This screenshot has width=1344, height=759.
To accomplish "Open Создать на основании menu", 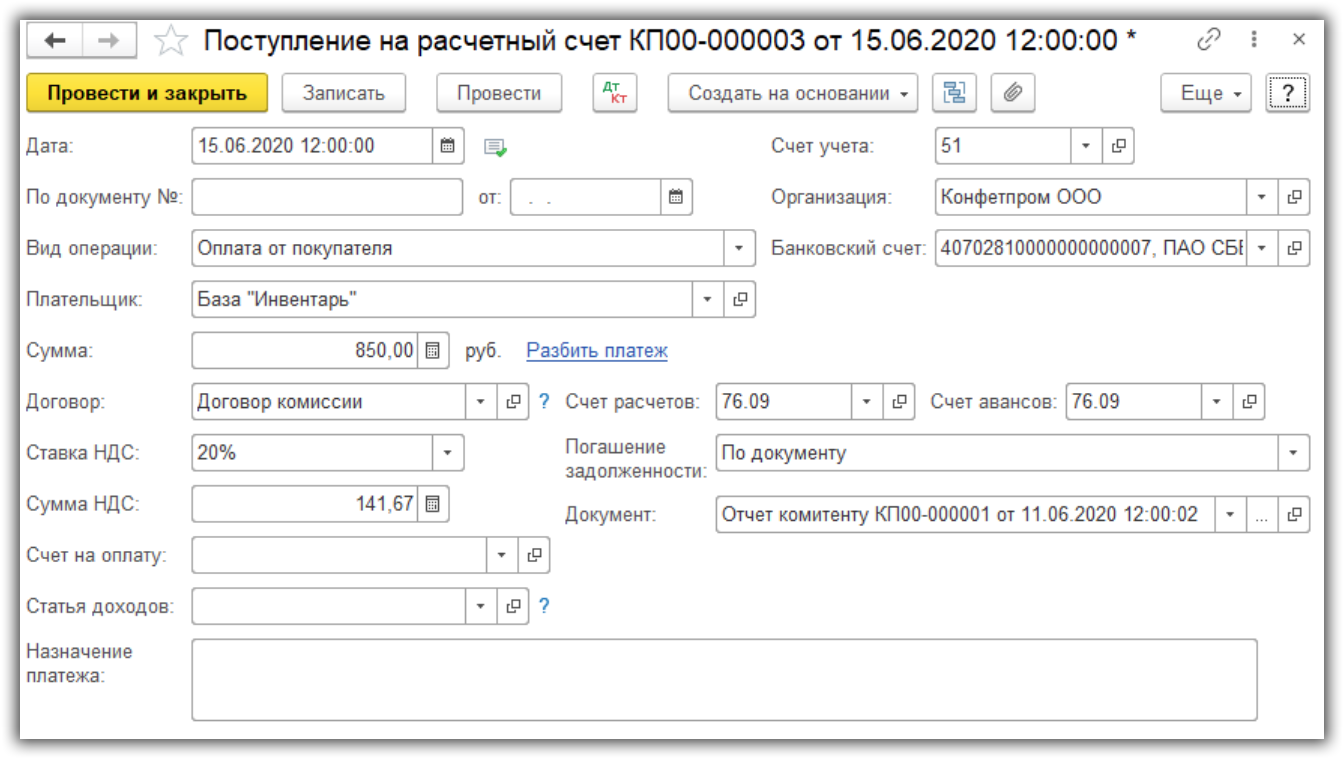I will point(792,93).
